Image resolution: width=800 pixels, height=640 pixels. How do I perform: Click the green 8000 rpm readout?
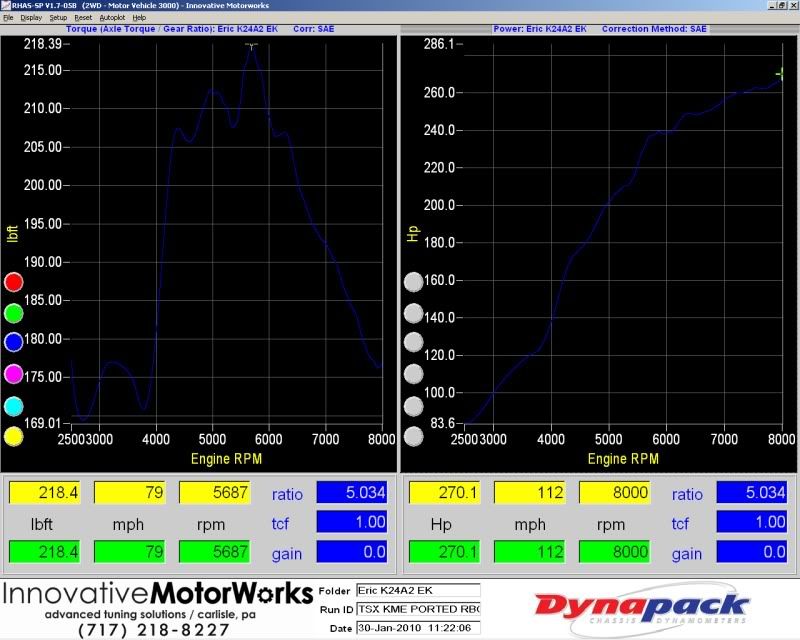[615, 552]
